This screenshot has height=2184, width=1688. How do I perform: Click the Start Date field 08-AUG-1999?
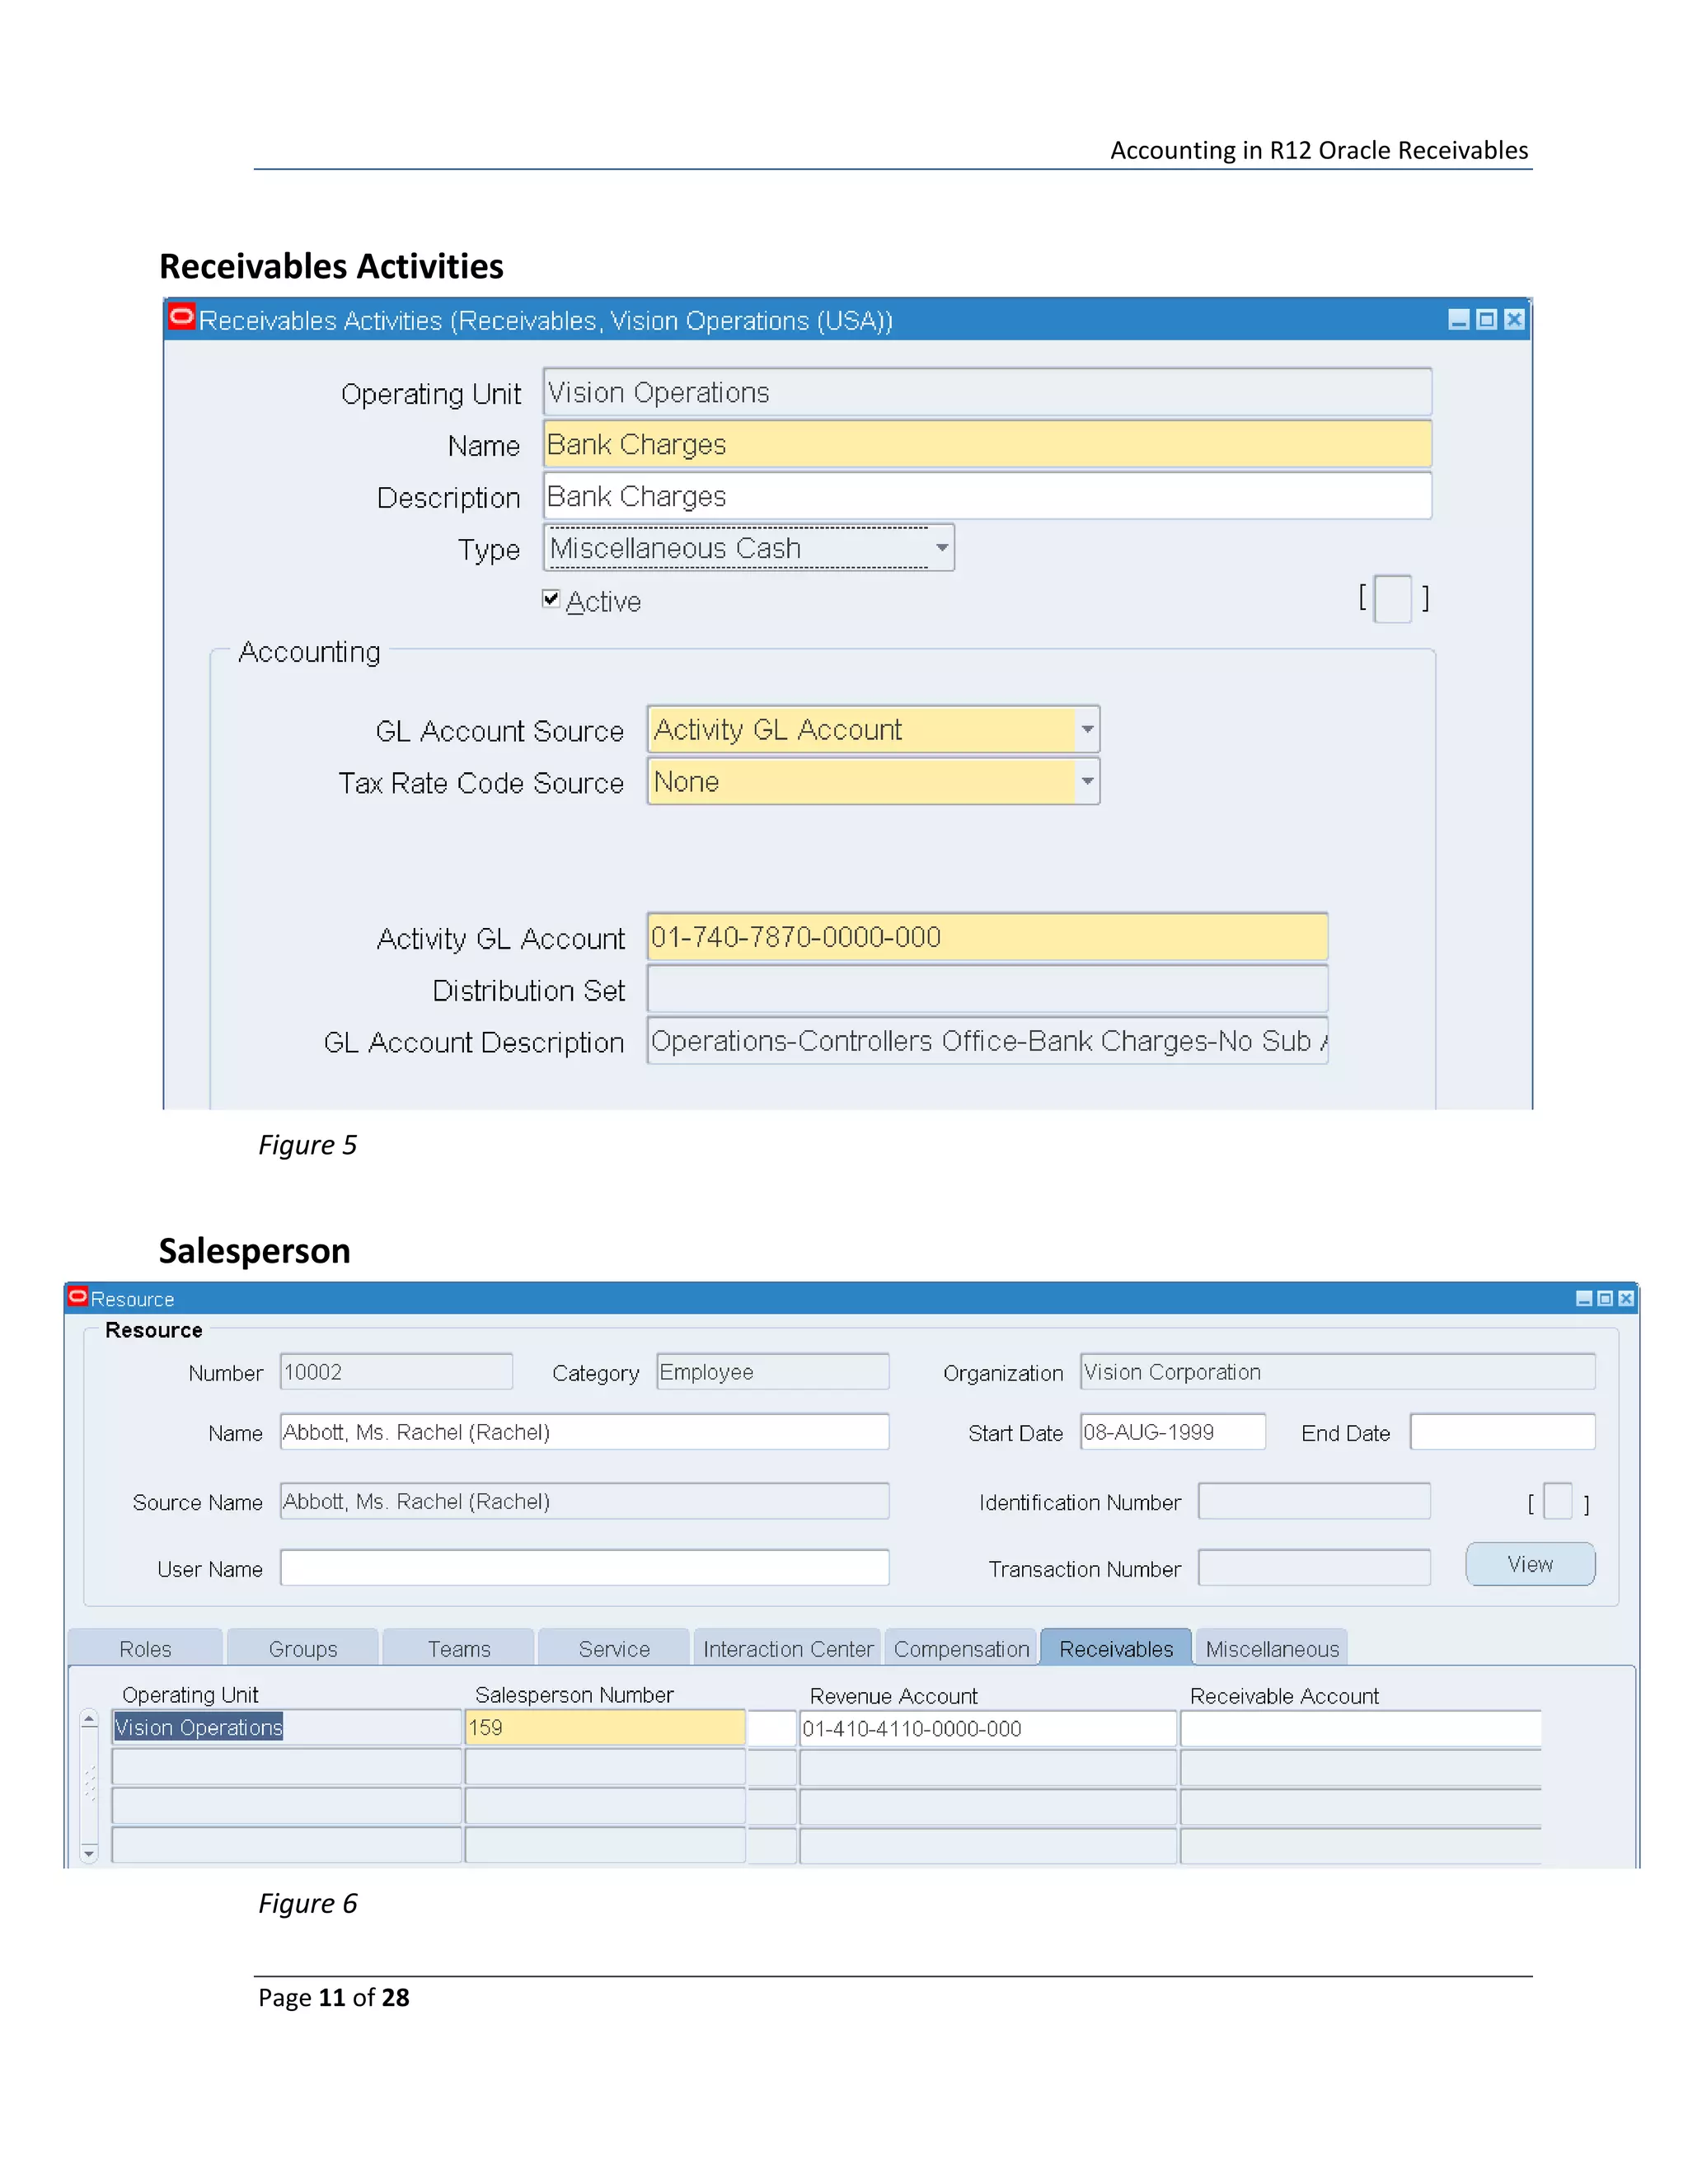pyautogui.click(x=1173, y=1432)
